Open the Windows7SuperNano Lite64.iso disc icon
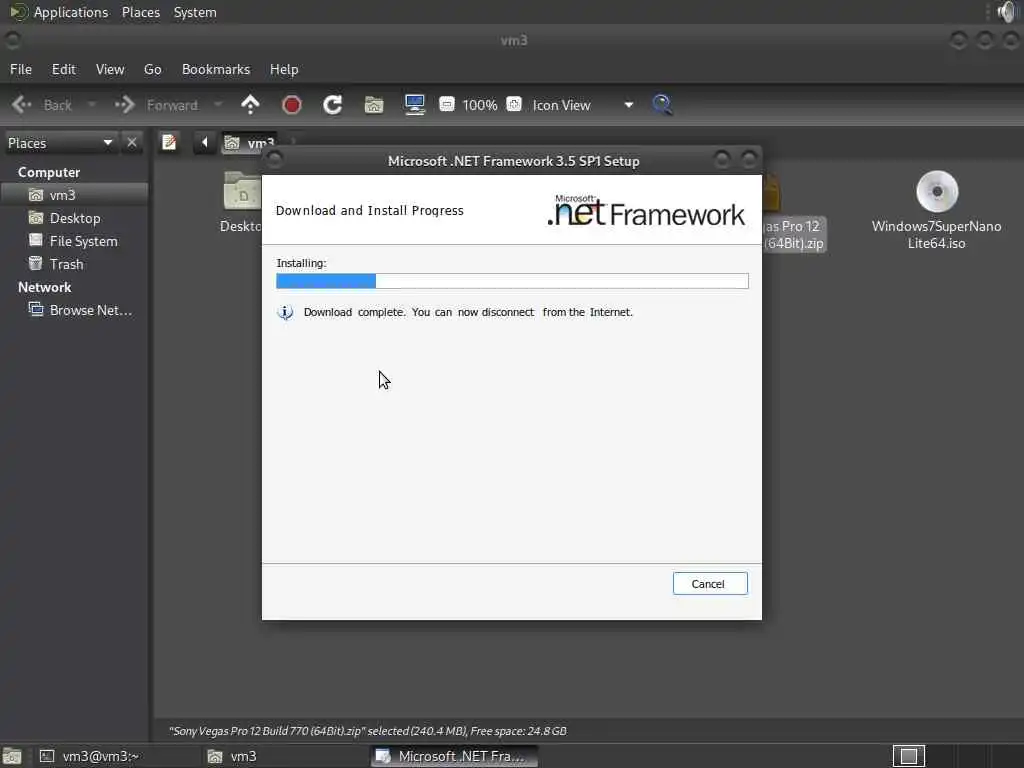The width and height of the screenshot is (1024, 768). [x=936, y=191]
